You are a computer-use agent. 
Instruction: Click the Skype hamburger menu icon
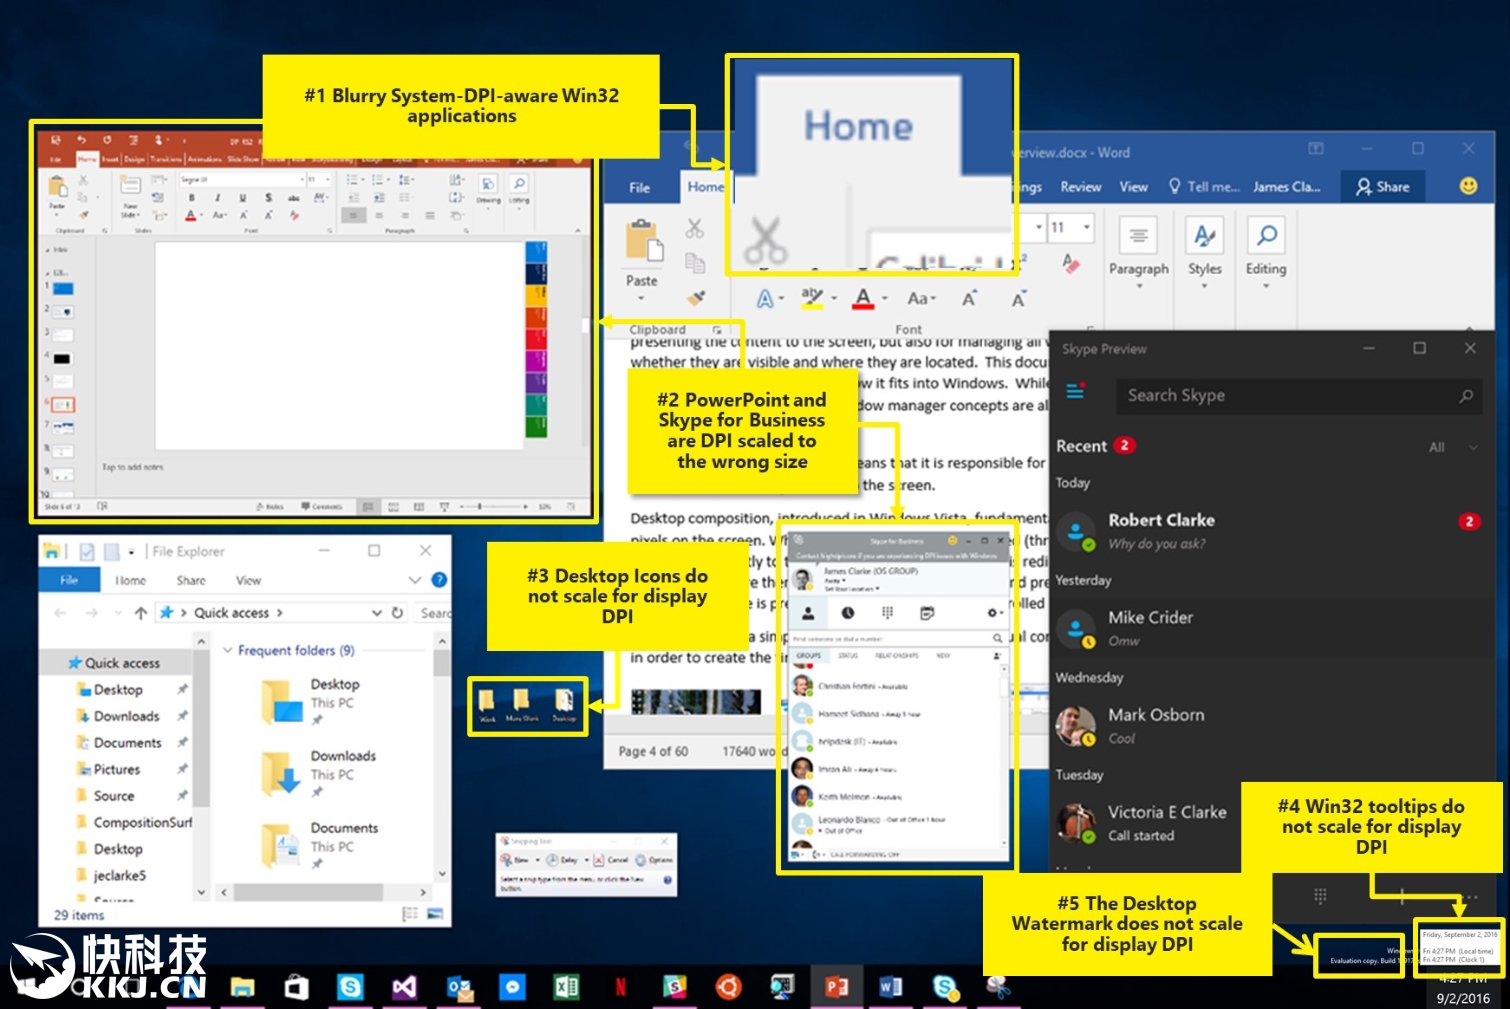pos(1075,391)
